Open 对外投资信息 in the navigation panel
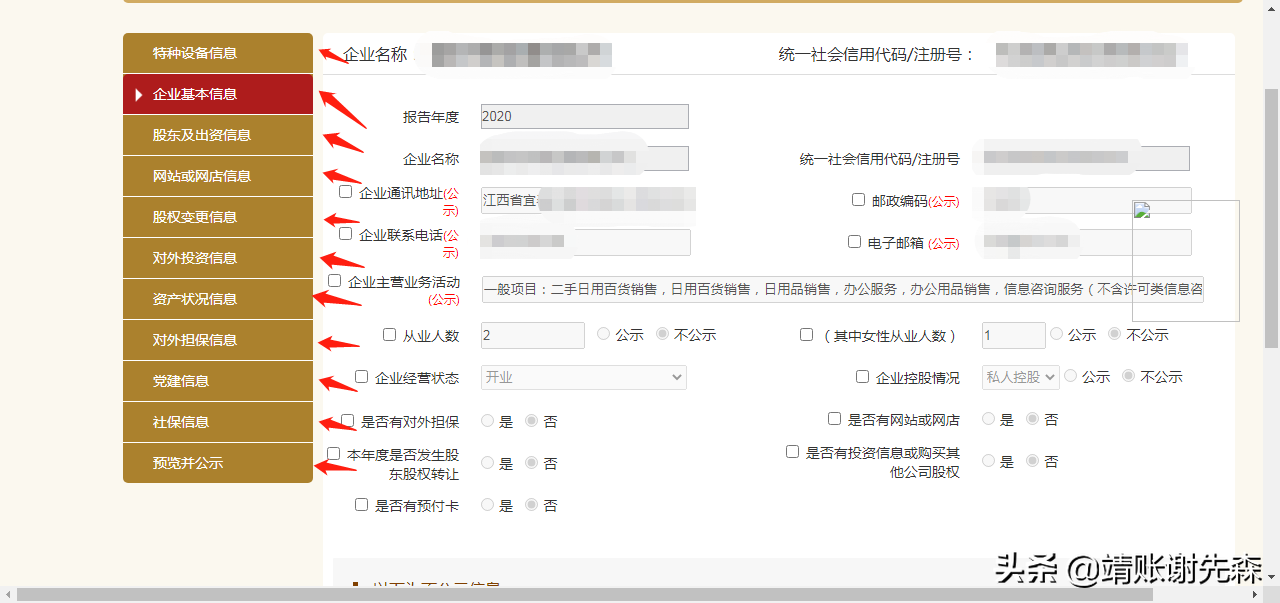The width and height of the screenshot is (1280, 603). click(x=217, y=257)
